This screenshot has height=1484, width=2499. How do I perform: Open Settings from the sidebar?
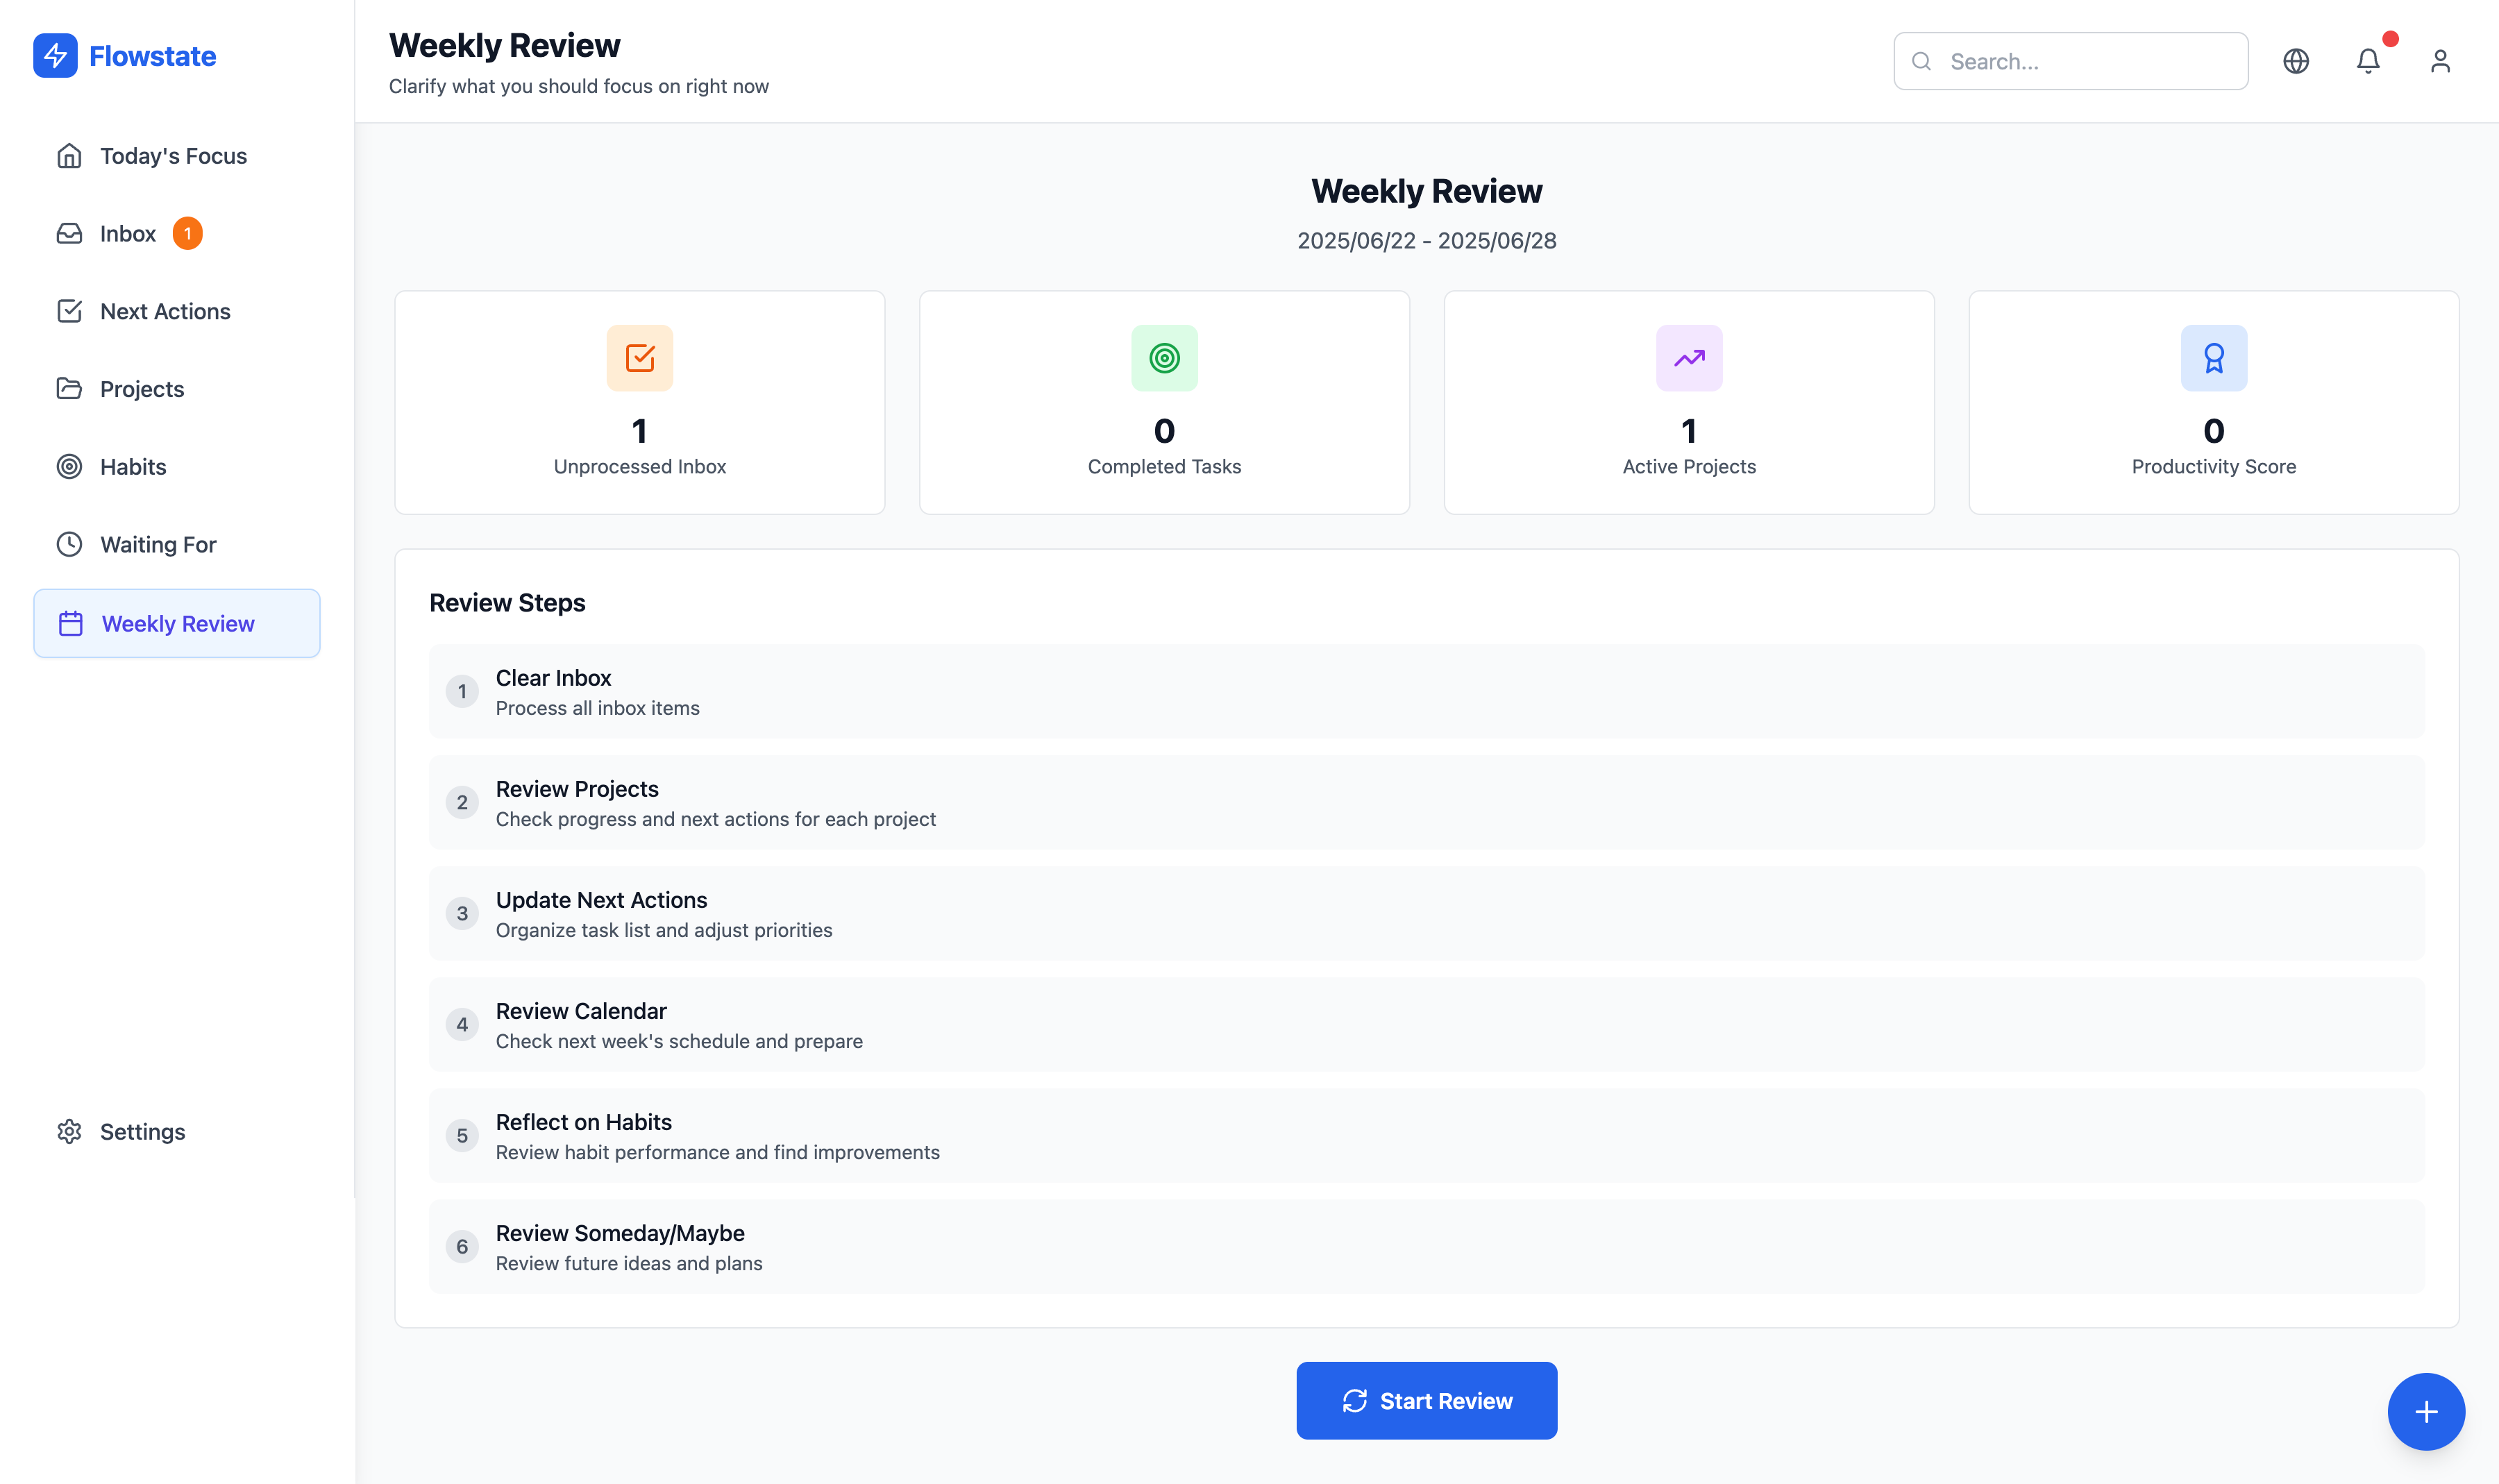coord(177,1131)
